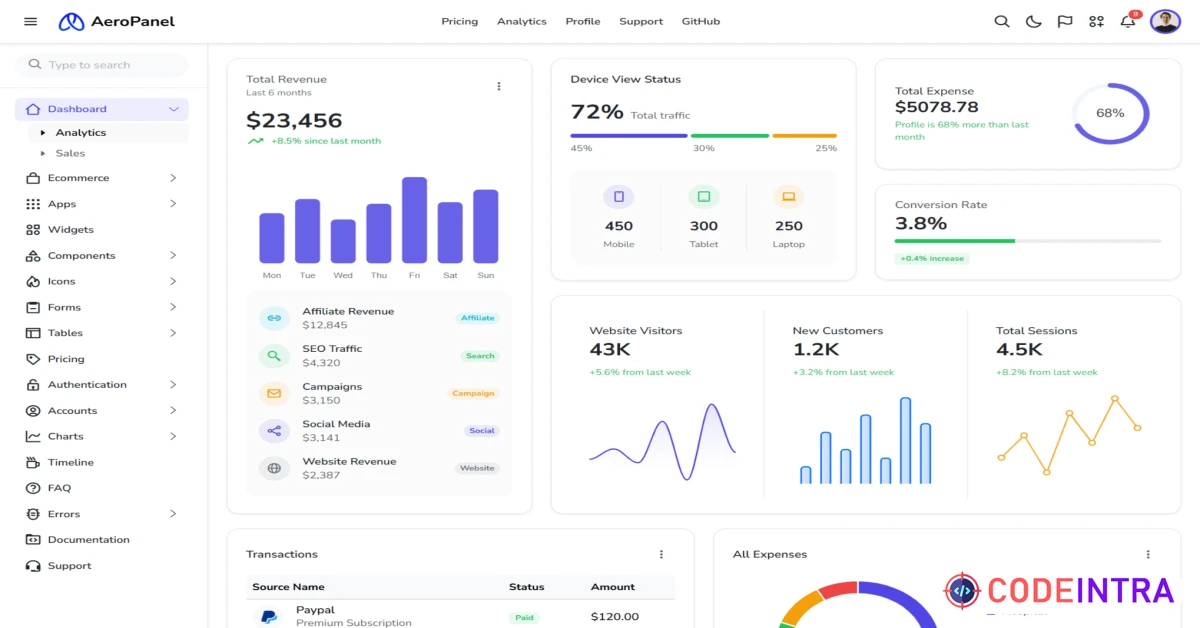
Task: Click the 68% expense progress ring
Action: 1110,113
